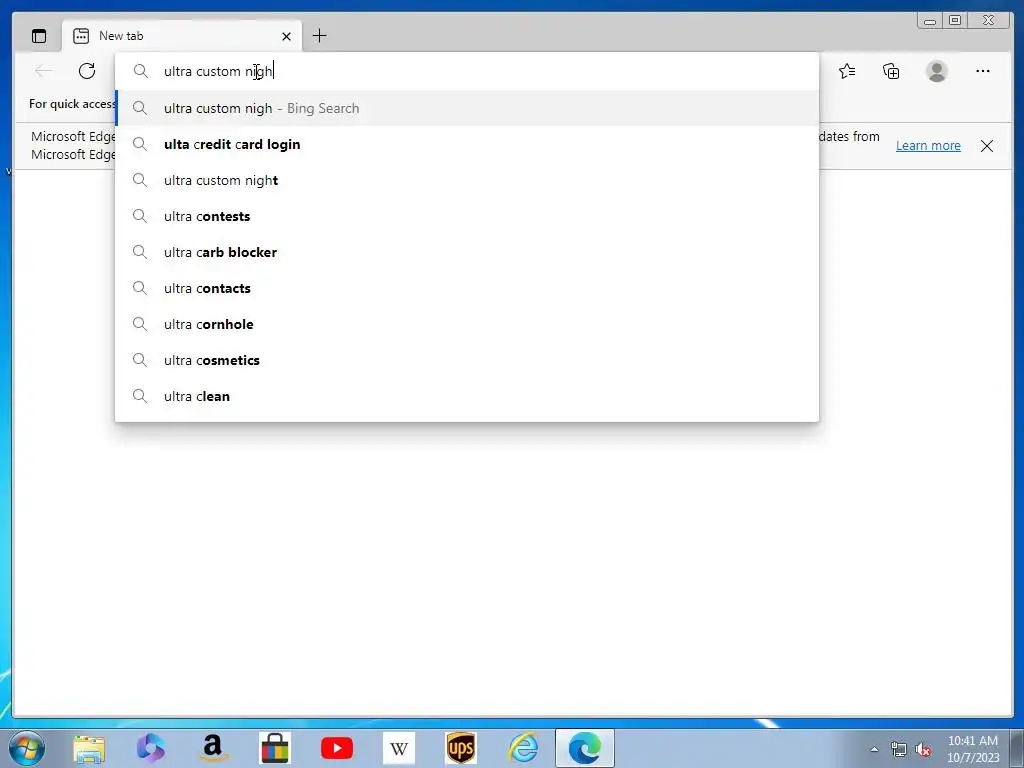The width and height of the screenshot is (1024, 768).
Task: Minimize the Edge window
Action: (930, 21)
